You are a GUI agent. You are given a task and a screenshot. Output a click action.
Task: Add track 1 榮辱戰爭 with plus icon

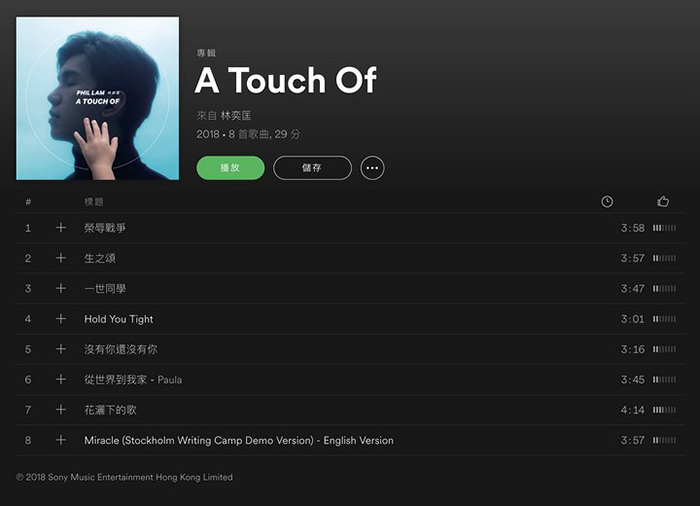(x=61, y=228)
